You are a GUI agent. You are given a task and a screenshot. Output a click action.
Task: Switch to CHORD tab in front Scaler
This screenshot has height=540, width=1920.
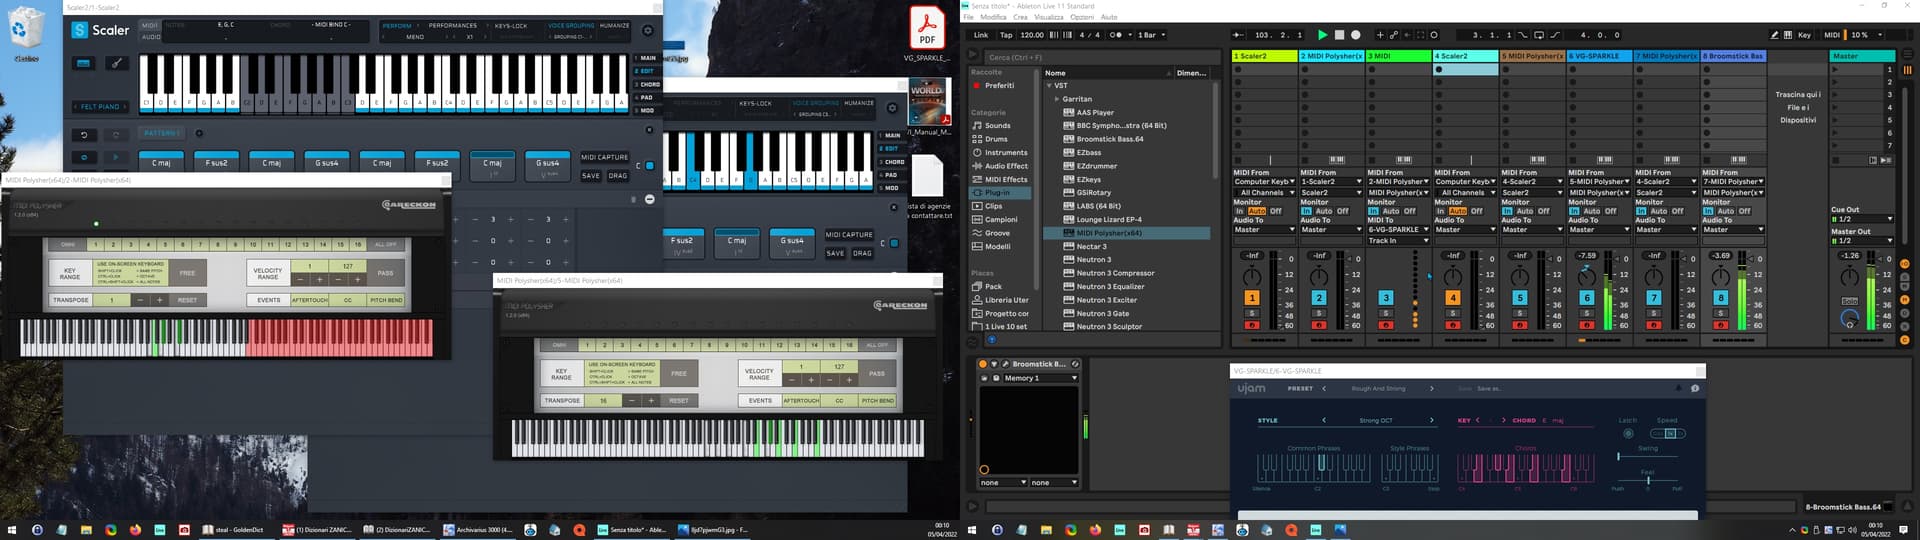(648, 84)
